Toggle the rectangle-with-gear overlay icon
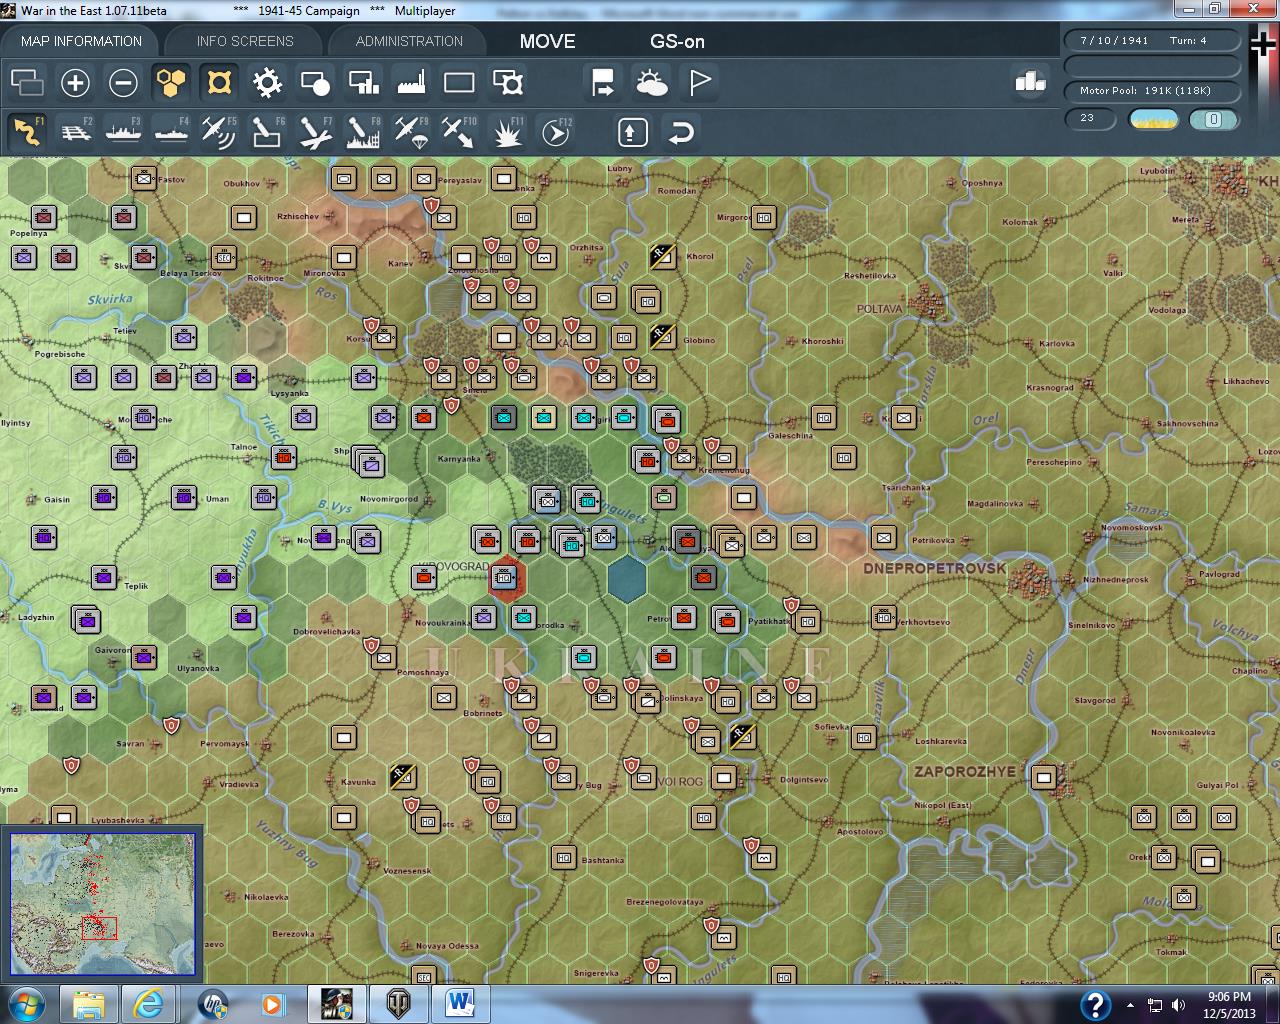The height and width of the screenshot is (1024, 1280). [508, 82]
